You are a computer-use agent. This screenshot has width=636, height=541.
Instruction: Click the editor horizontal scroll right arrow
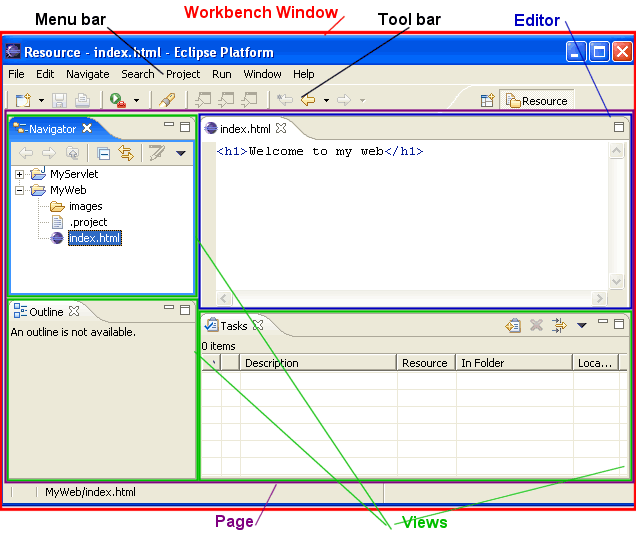click(x=599, y=298)
